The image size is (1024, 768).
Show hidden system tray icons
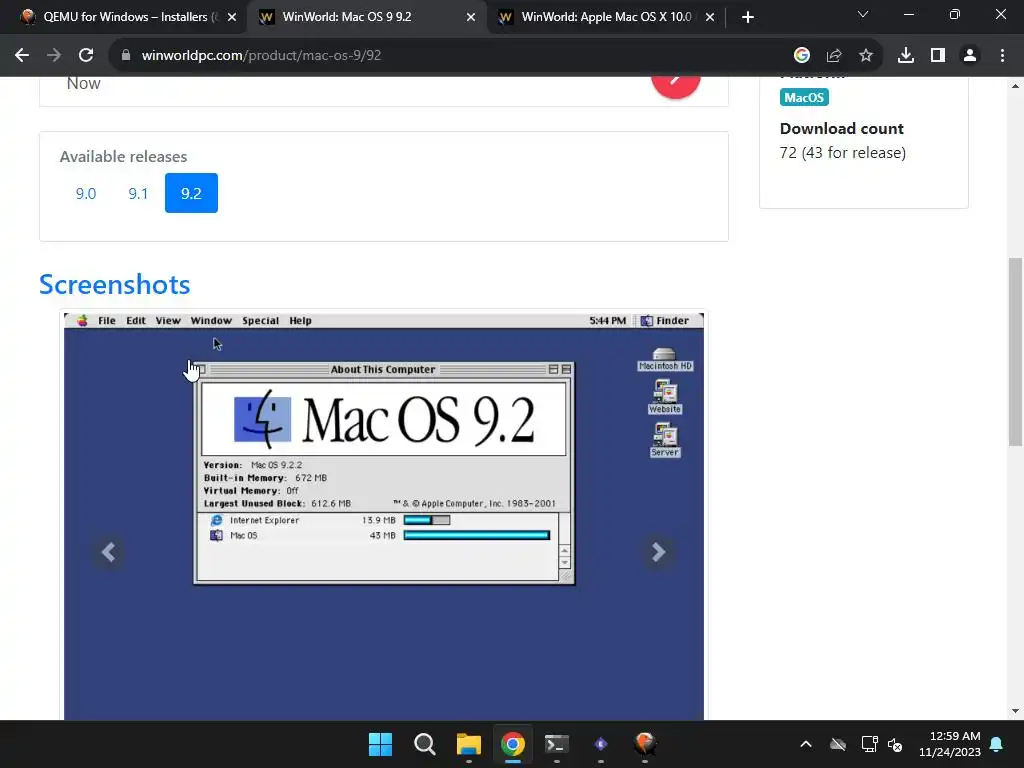(x=806, y=744)
